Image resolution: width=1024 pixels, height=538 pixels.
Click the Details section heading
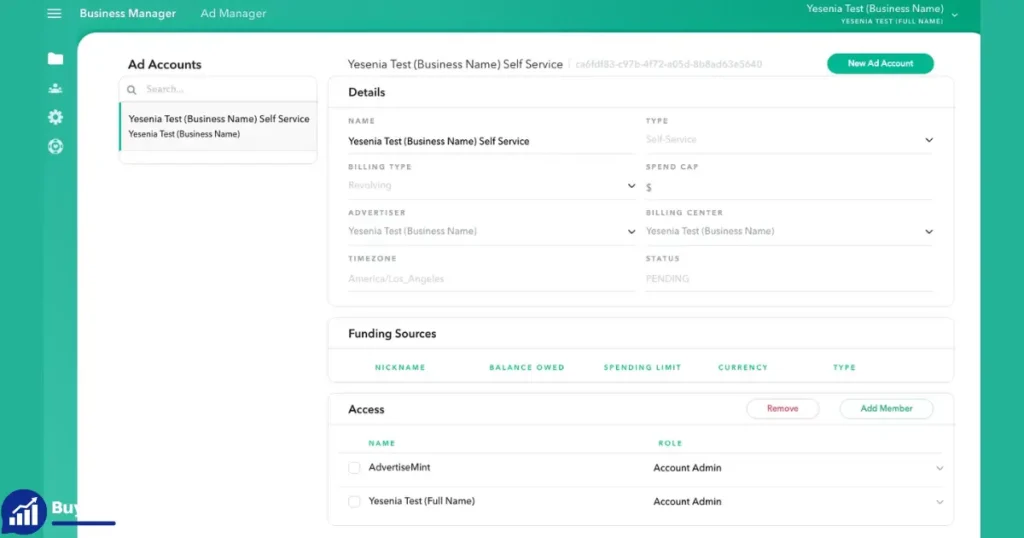(x=366, y=93)
